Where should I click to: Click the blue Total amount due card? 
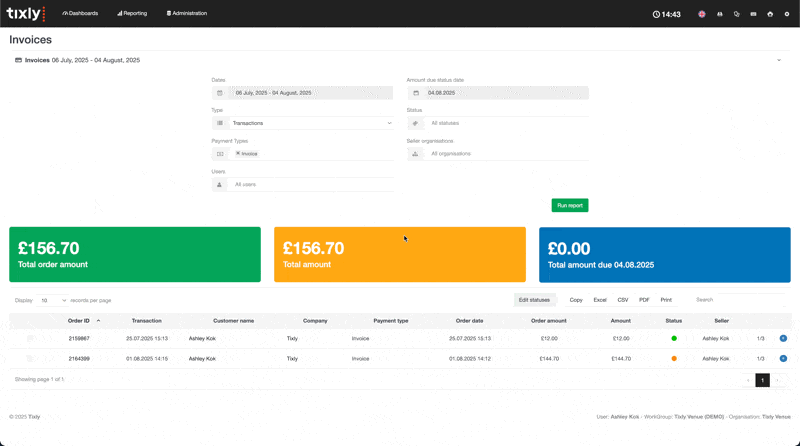(x=665, y=255)
